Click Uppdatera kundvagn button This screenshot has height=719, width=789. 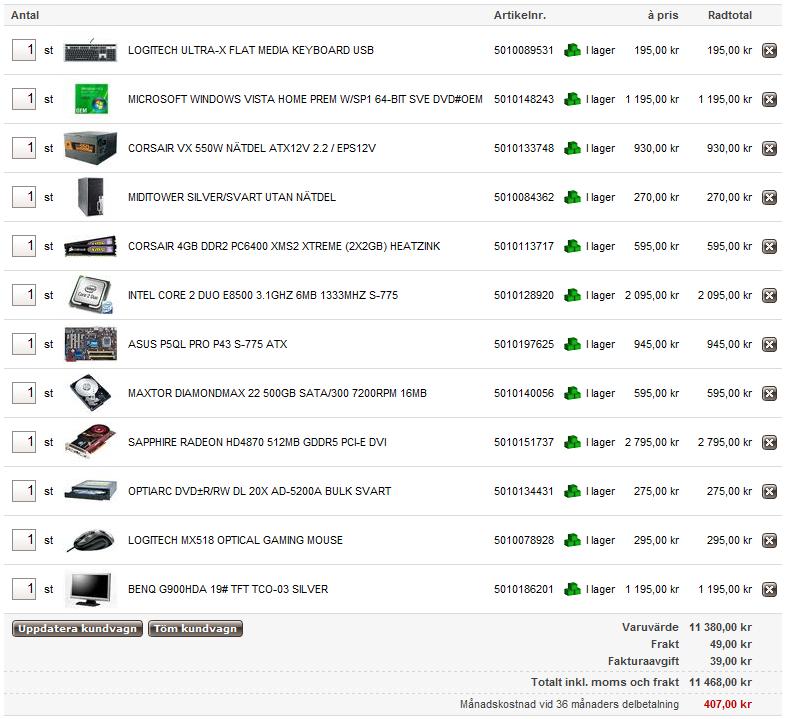(x=77, y=629)
